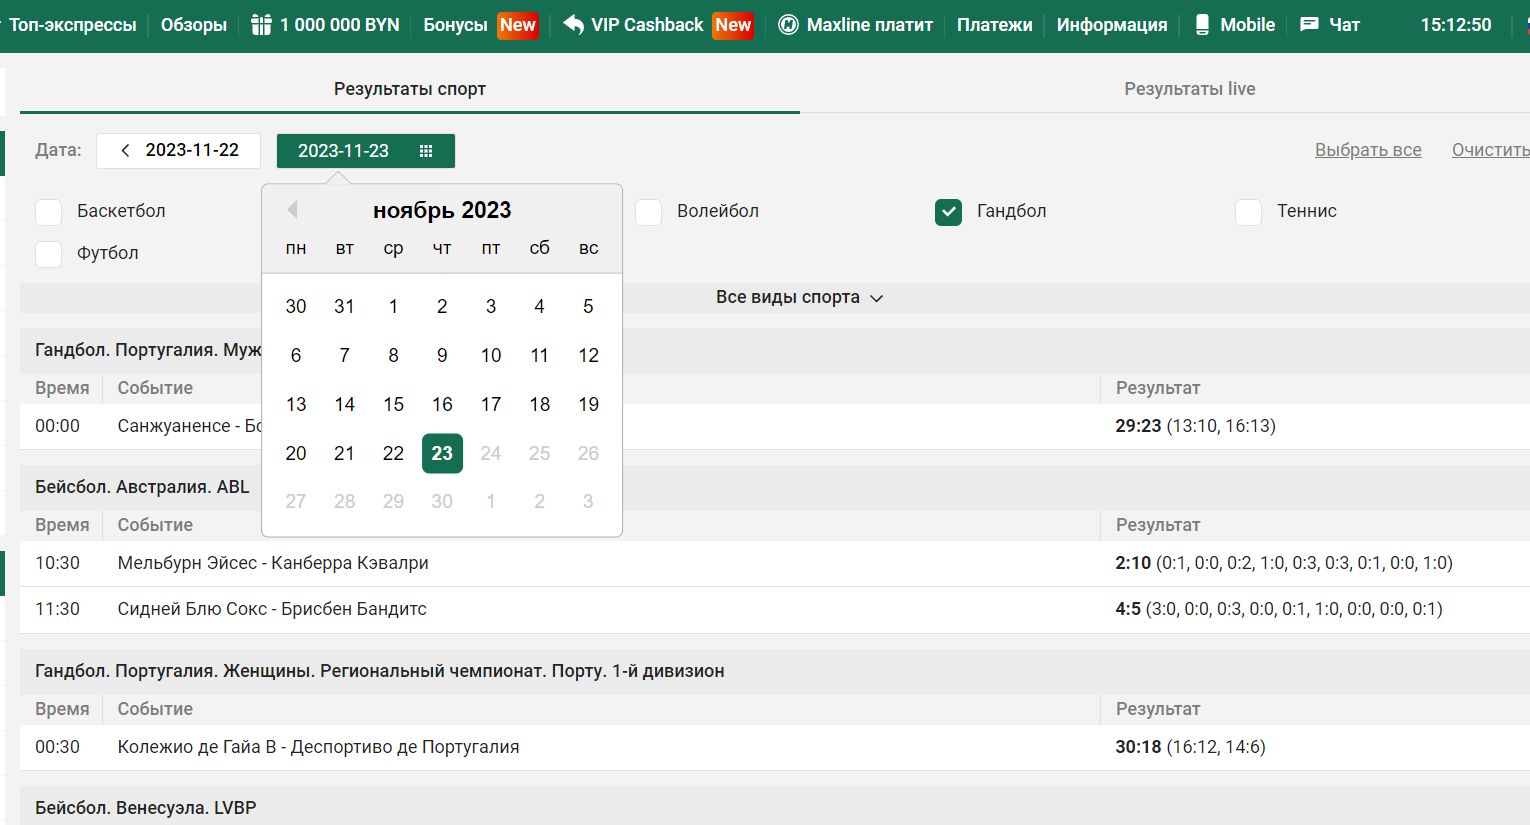Click the Чат speech bubble icon
The width and height of the screenshot is (1530, 825).
tap(1309, 24)
